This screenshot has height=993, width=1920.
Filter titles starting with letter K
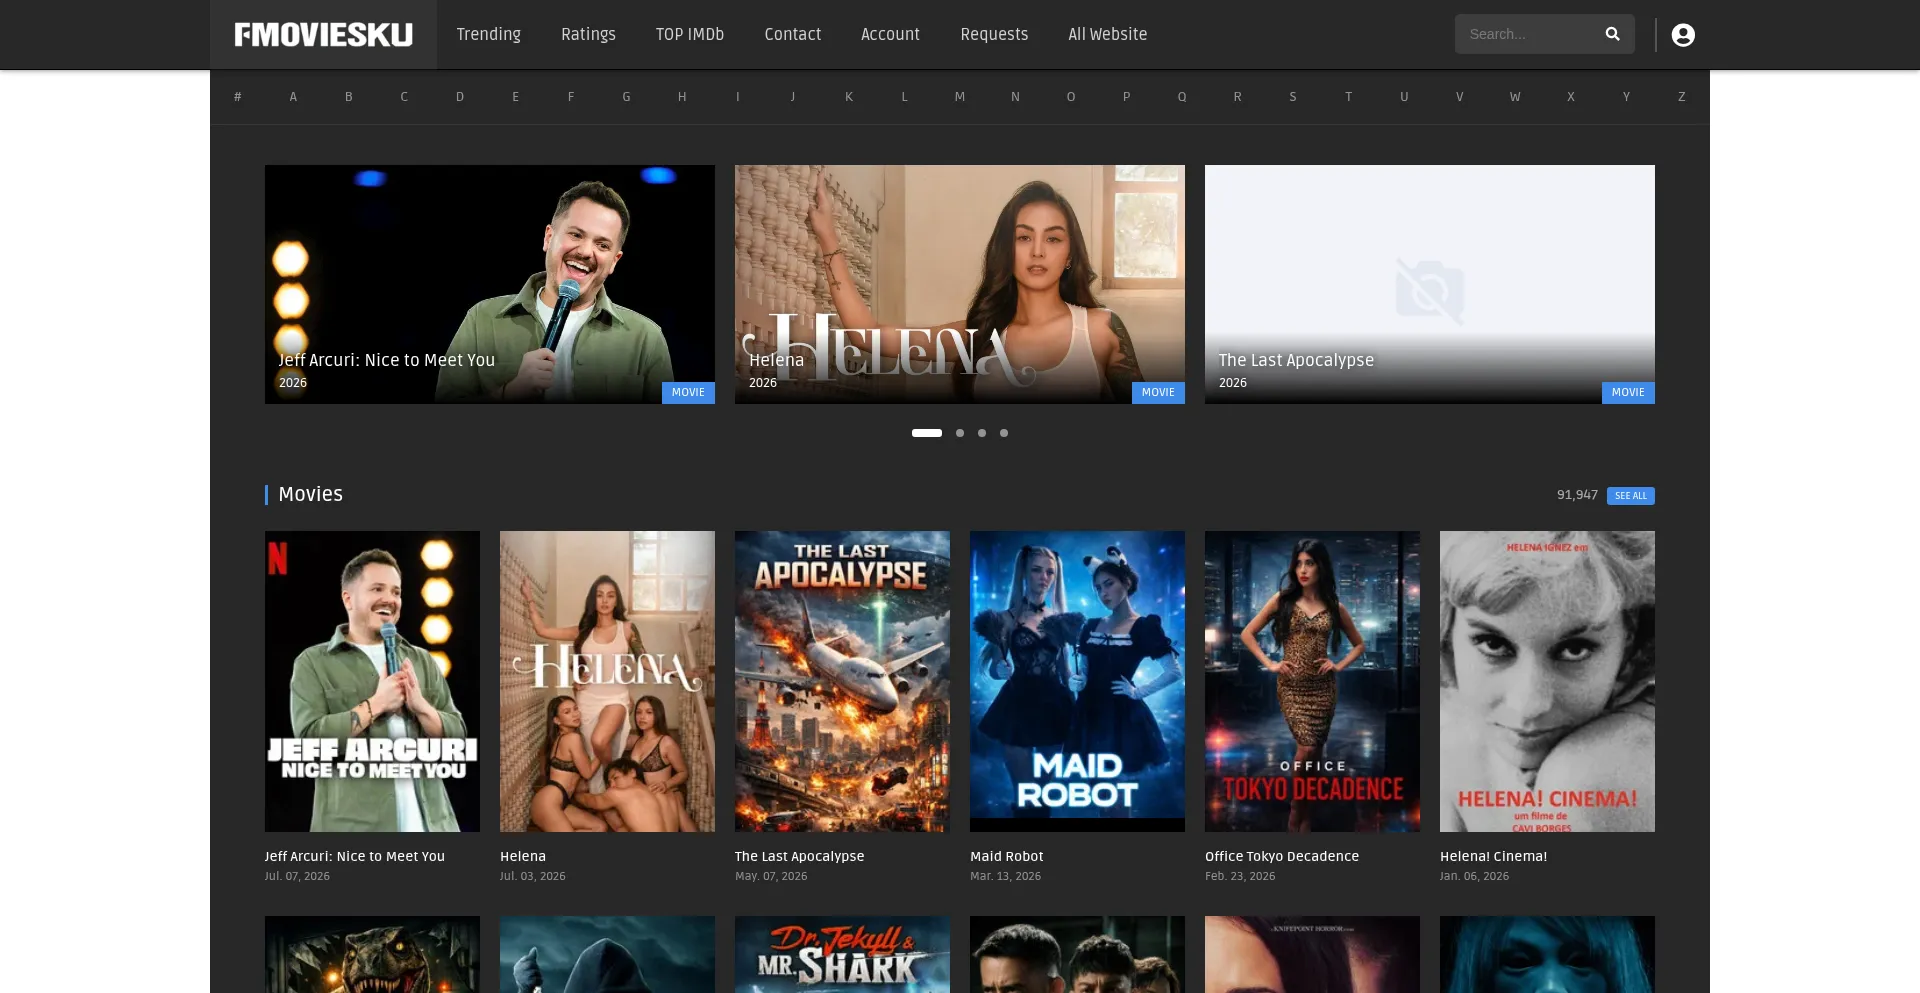[849, 97]
